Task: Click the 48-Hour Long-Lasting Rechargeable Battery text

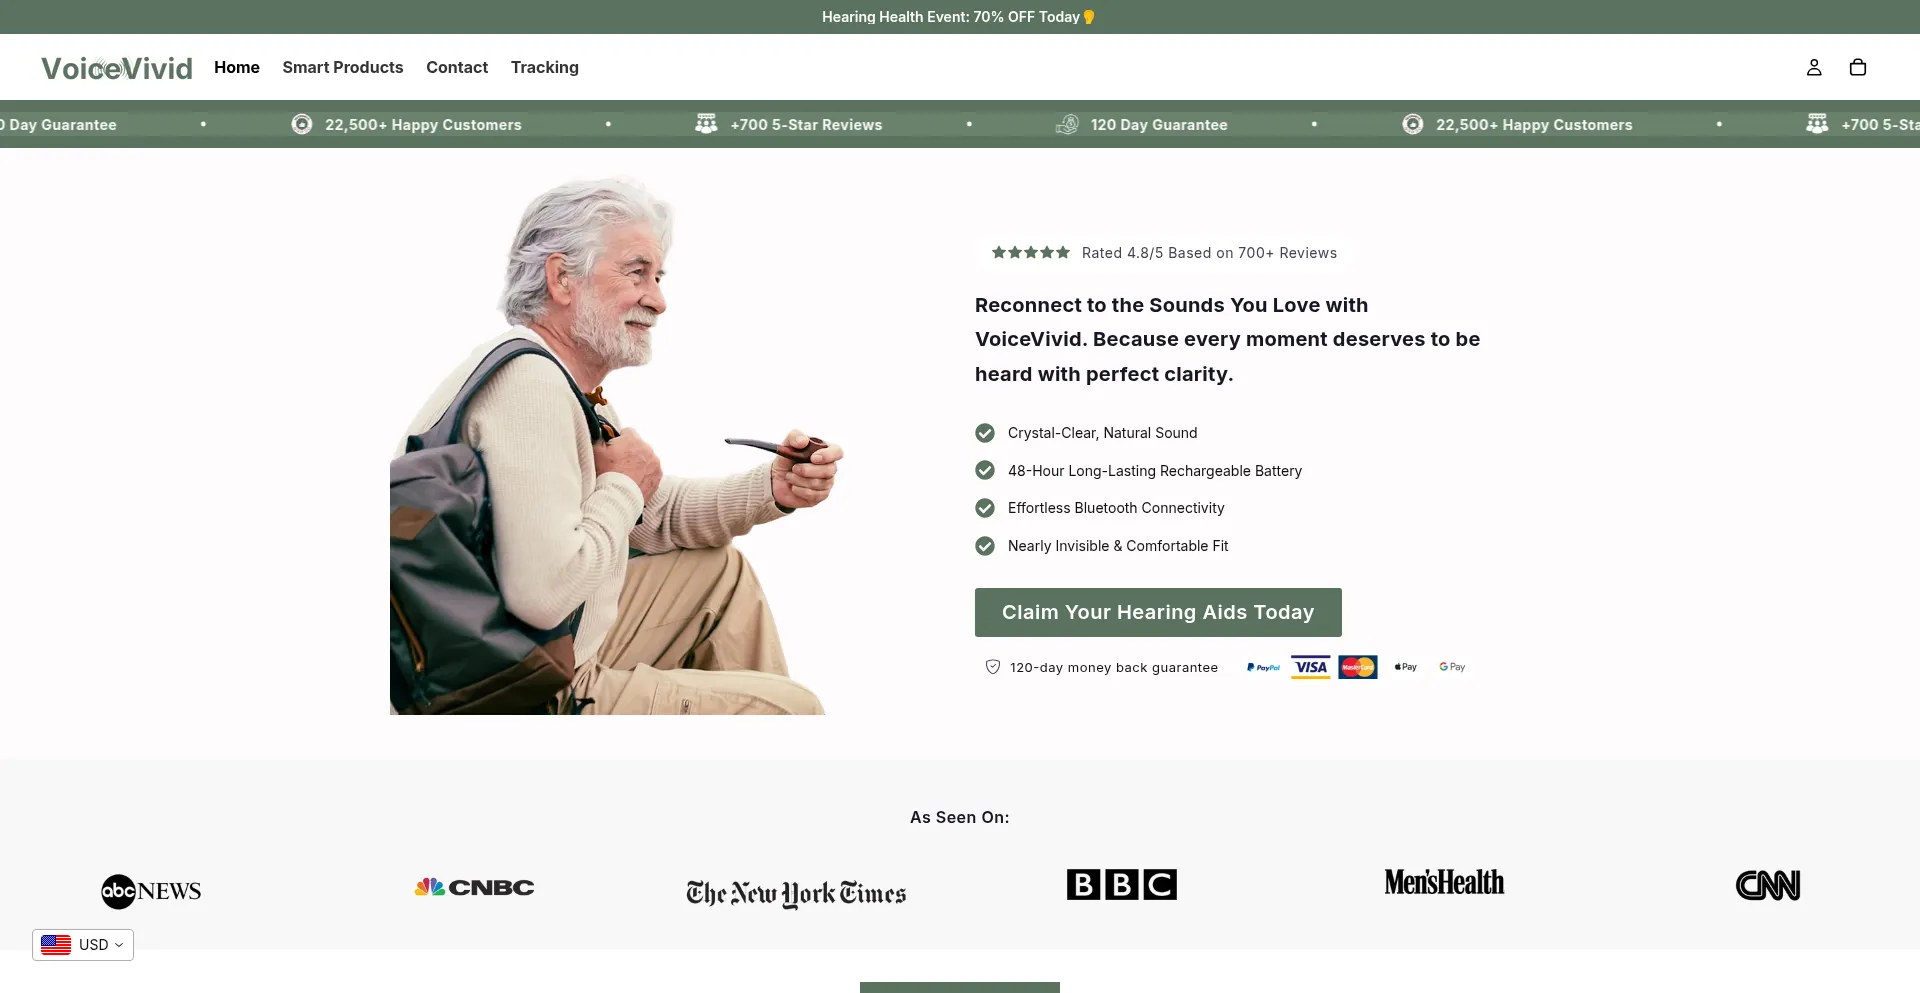Action: pos(1155,471)
